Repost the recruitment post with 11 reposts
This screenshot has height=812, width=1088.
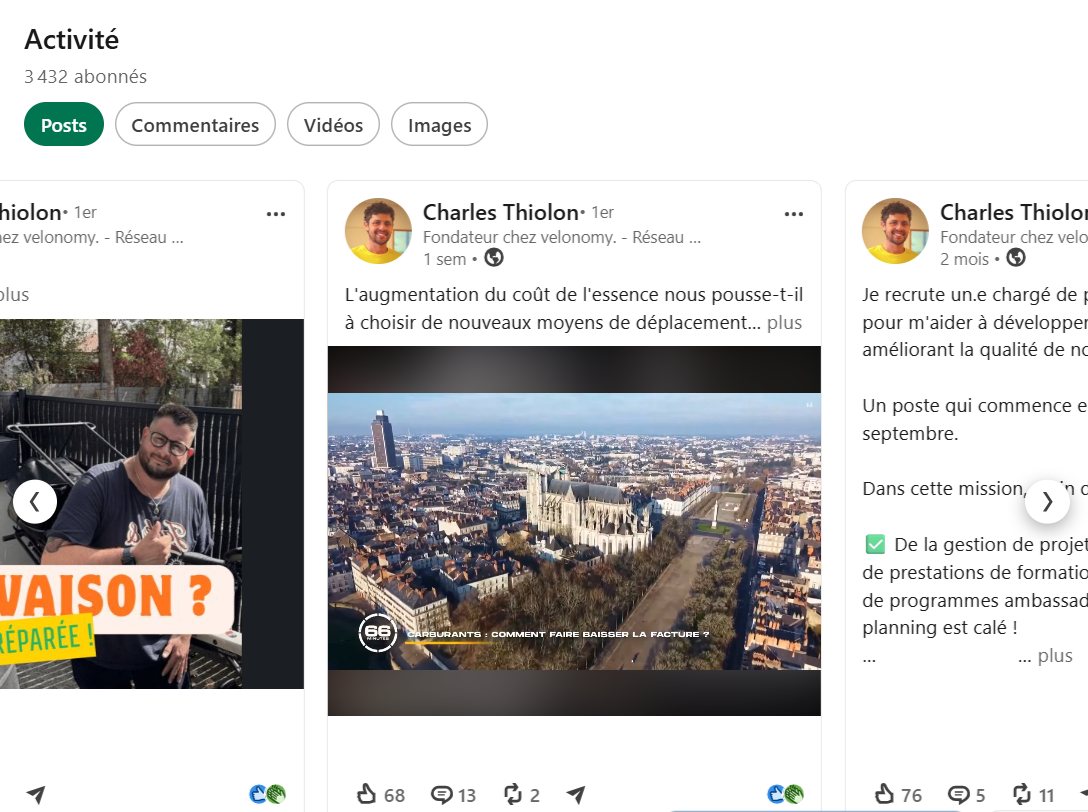point(1033,795)
